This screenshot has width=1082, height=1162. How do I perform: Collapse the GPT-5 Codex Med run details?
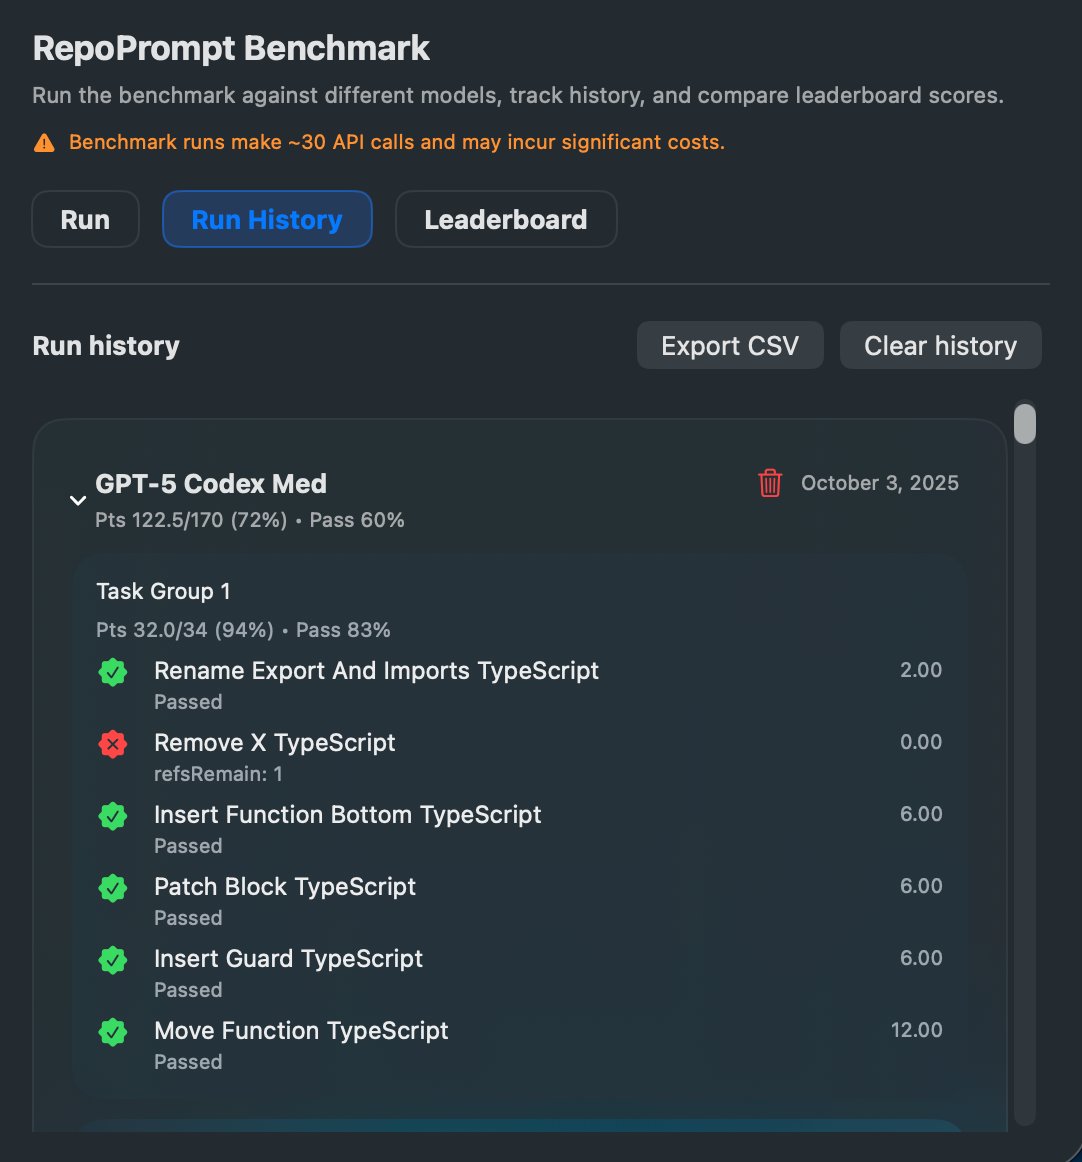coord(77,500)
